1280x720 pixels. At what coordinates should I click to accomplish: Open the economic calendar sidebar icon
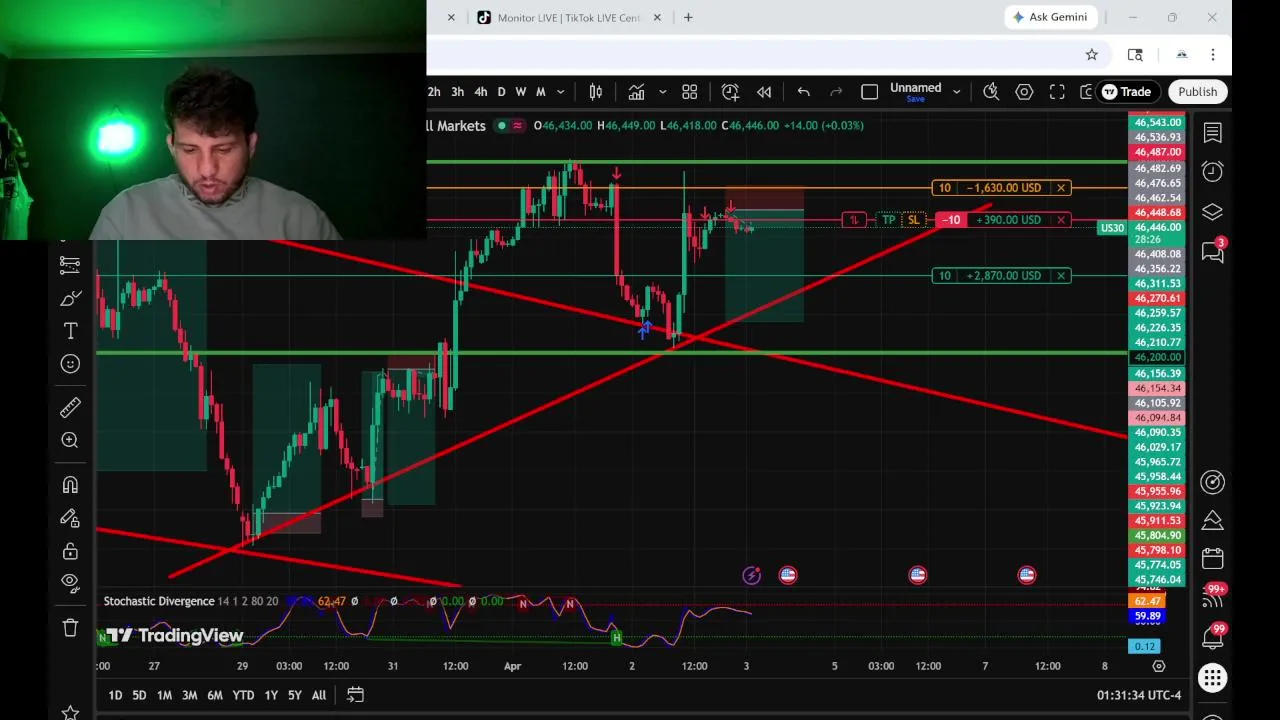click(x=1213, y=558)
